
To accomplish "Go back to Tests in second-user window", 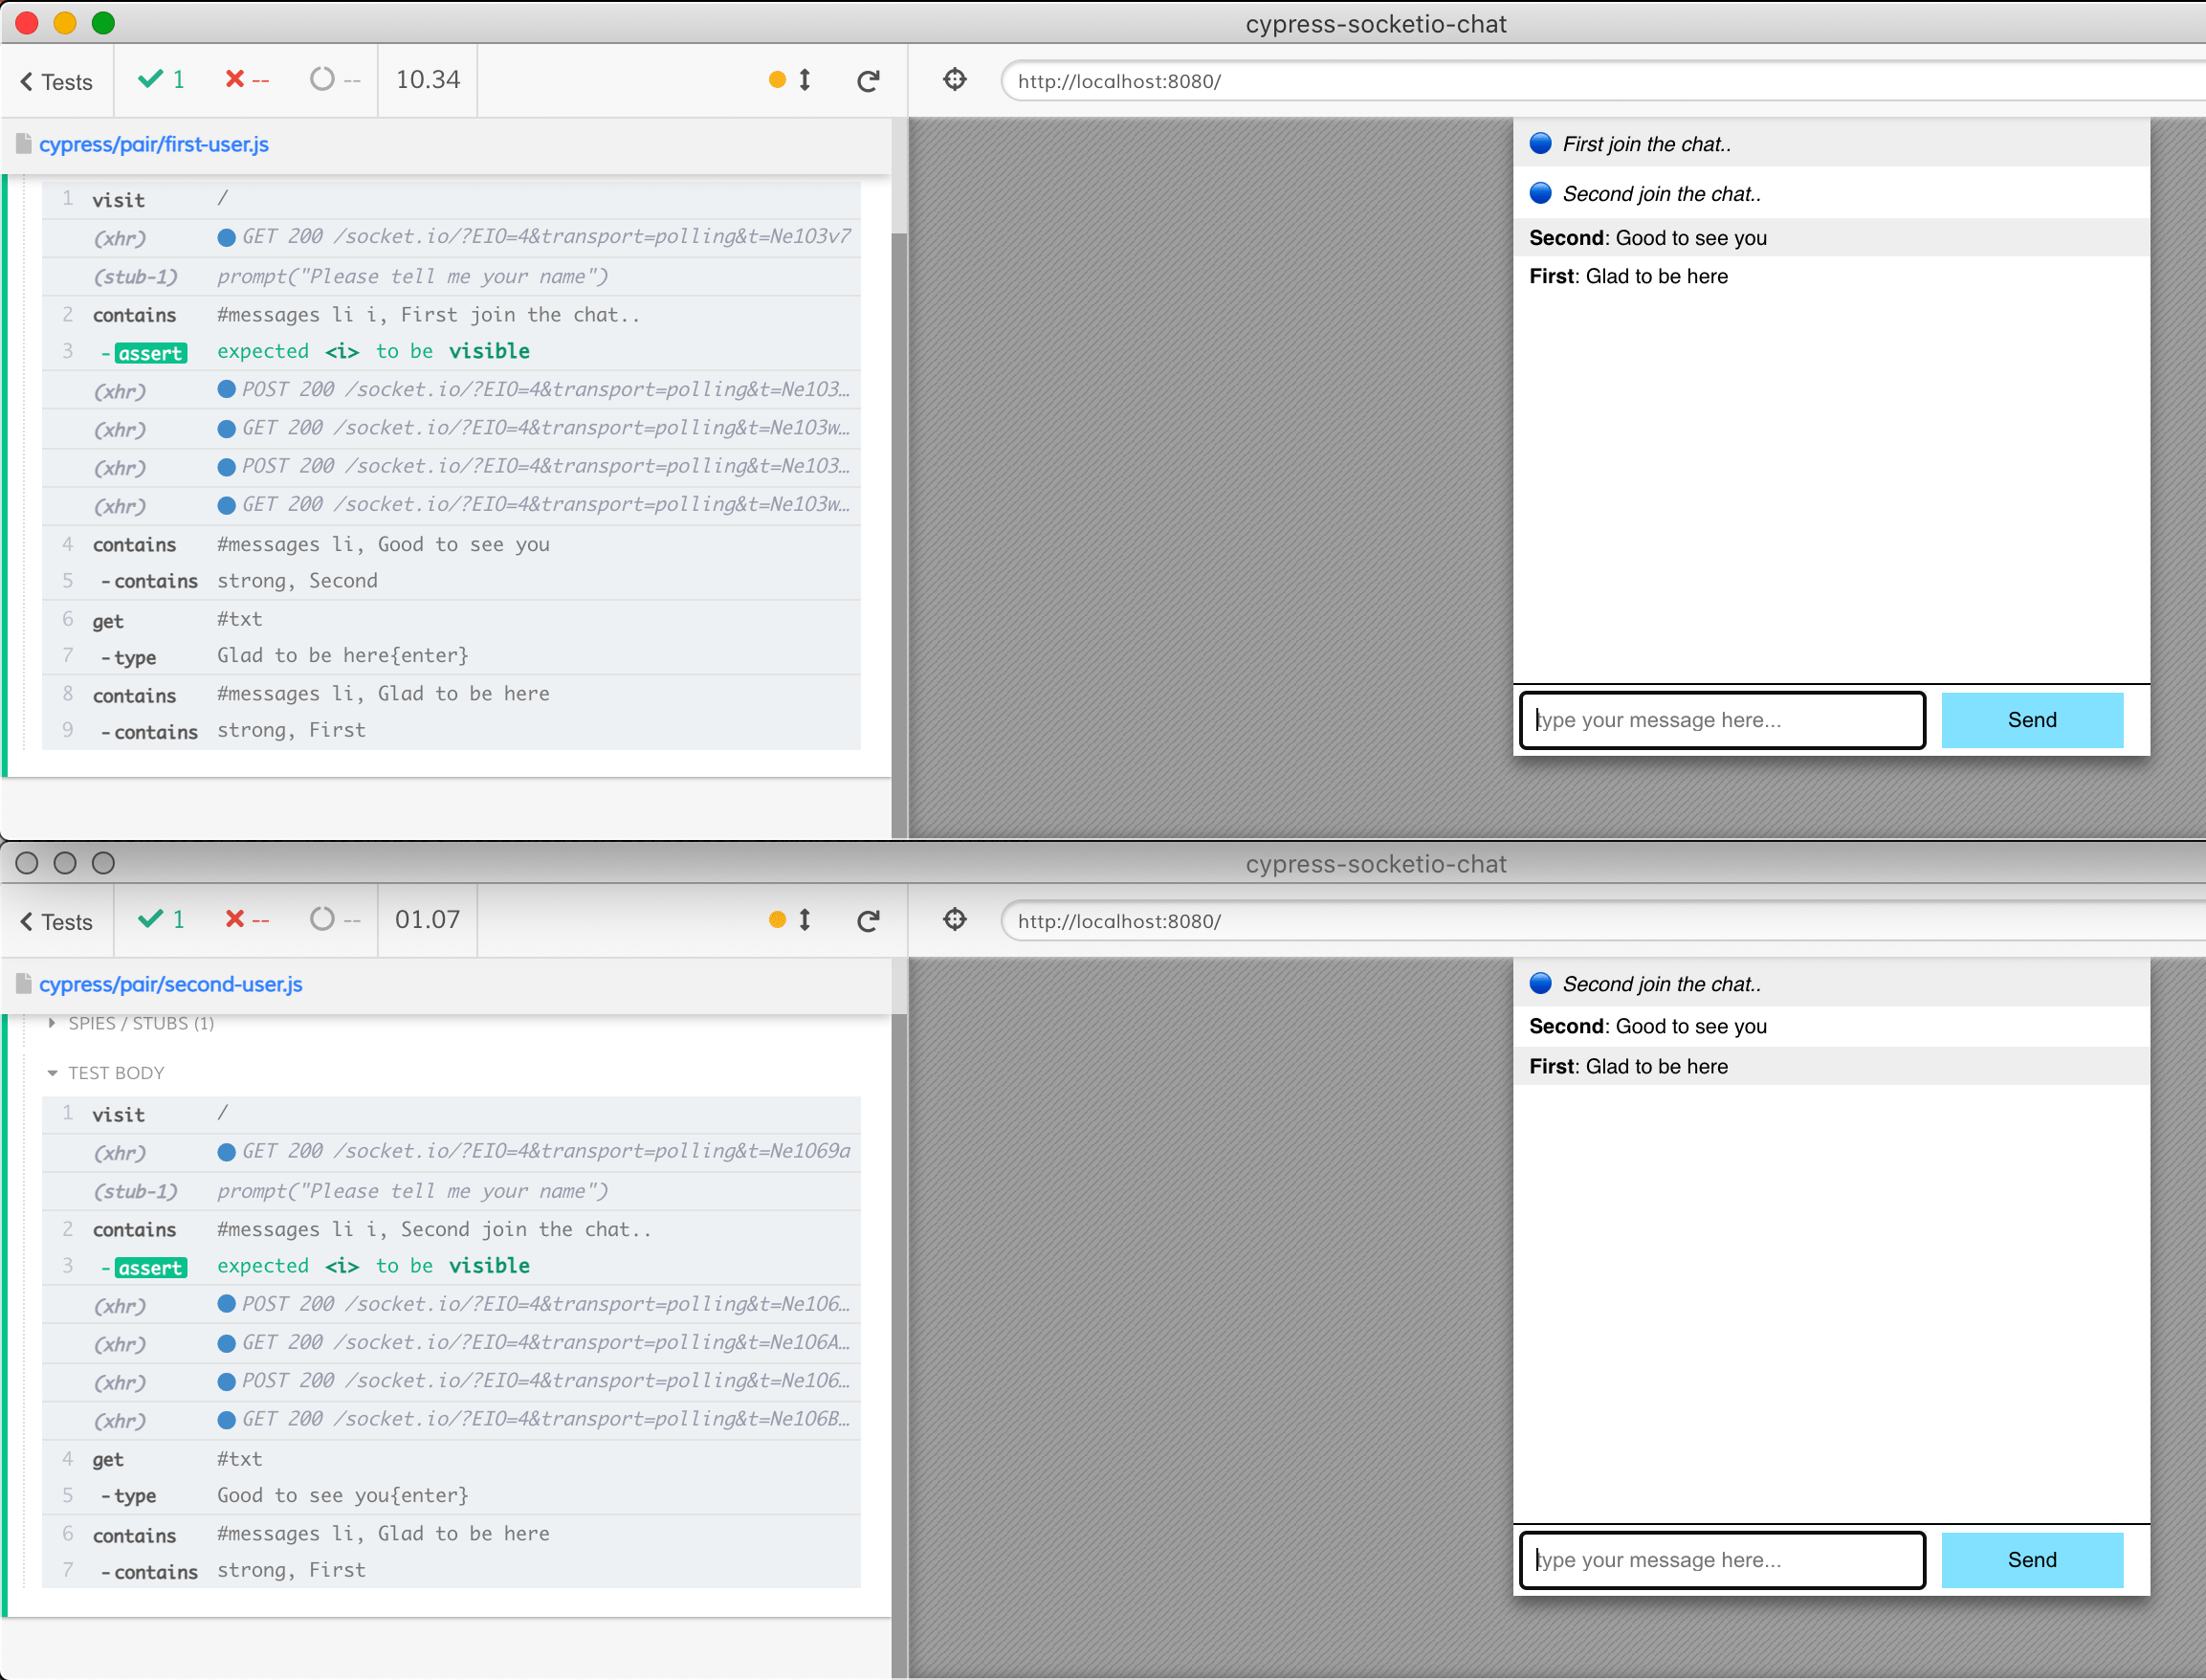I will point(56,922).
